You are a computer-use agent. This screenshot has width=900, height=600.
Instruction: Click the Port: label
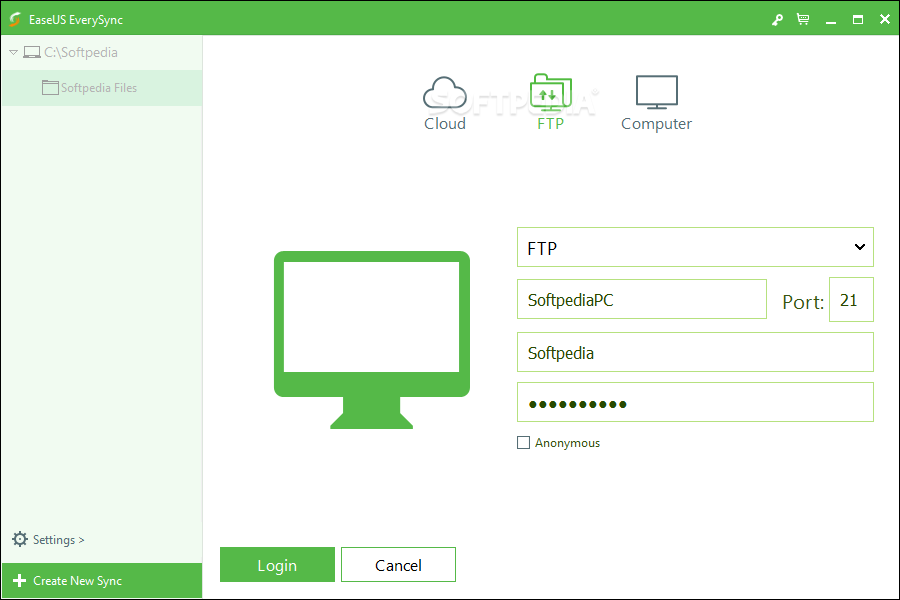click(x=803, y=302)
